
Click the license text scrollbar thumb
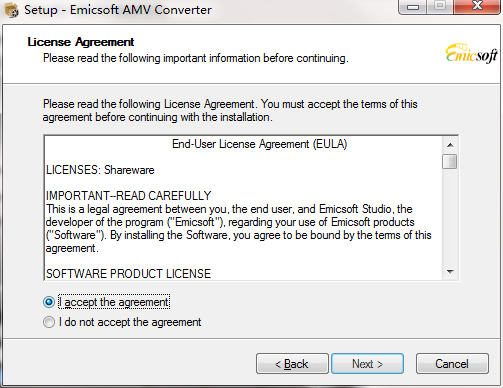pos(450,162)
